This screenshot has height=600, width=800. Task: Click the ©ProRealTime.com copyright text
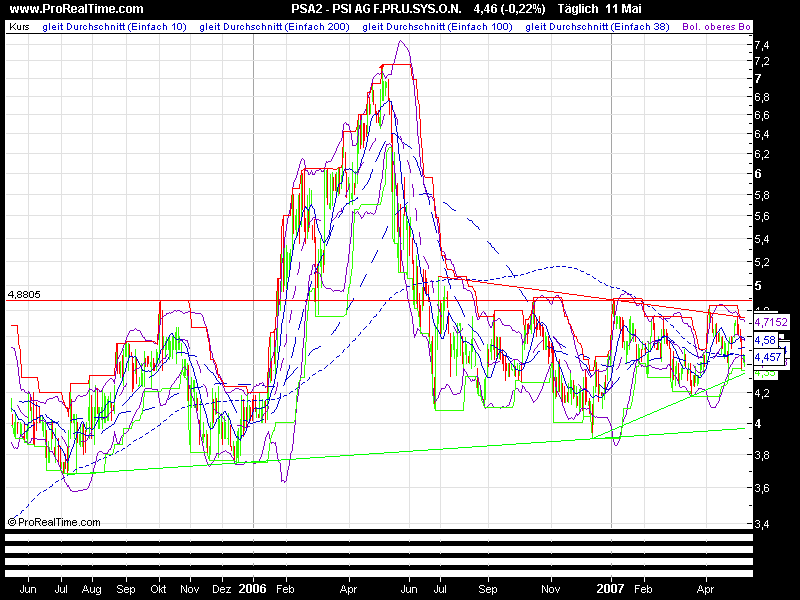54,522
